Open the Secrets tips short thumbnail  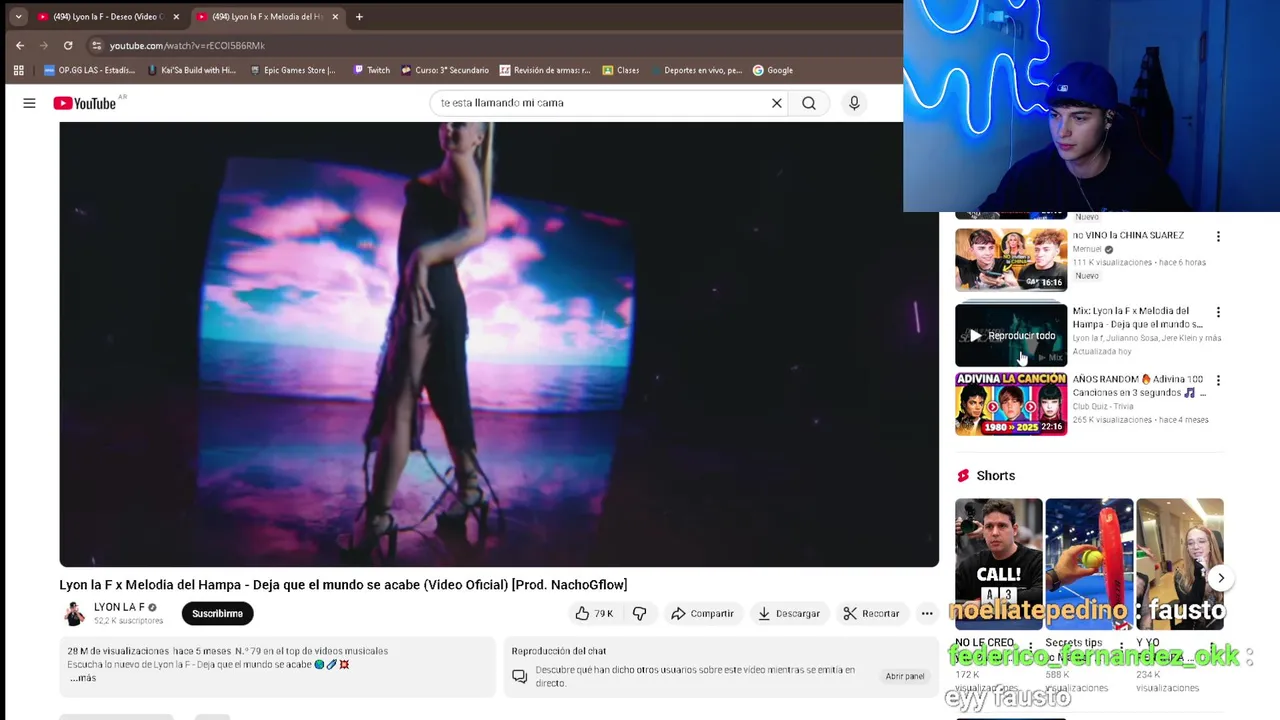1089,564
